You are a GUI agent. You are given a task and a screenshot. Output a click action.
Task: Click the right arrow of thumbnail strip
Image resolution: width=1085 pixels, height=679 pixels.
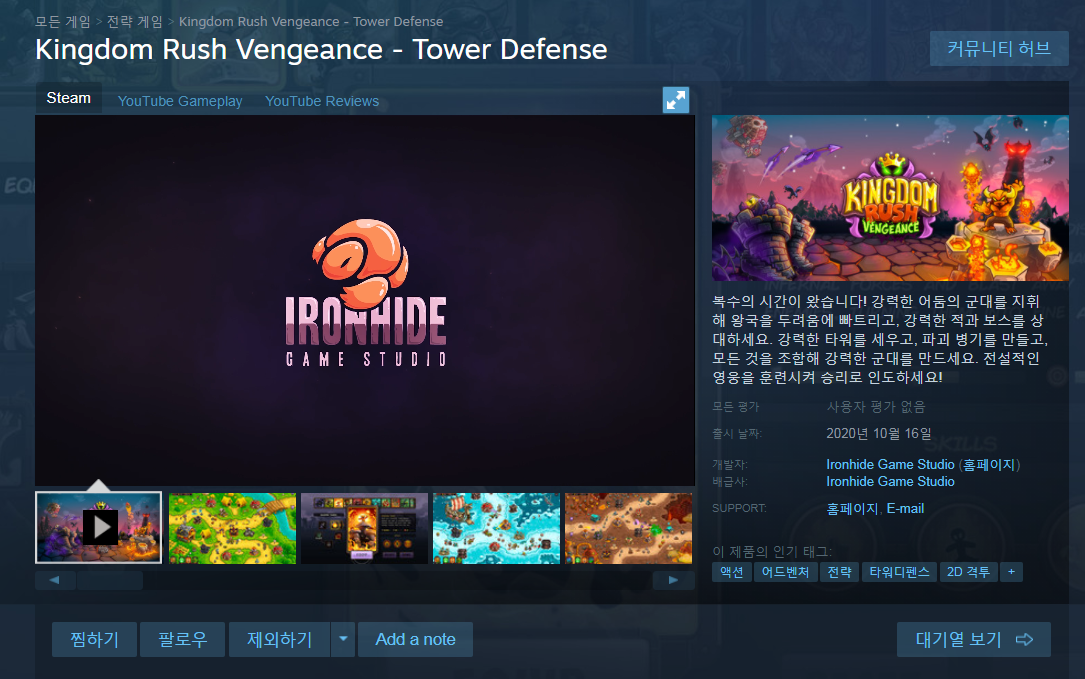[x=673, y=580]
